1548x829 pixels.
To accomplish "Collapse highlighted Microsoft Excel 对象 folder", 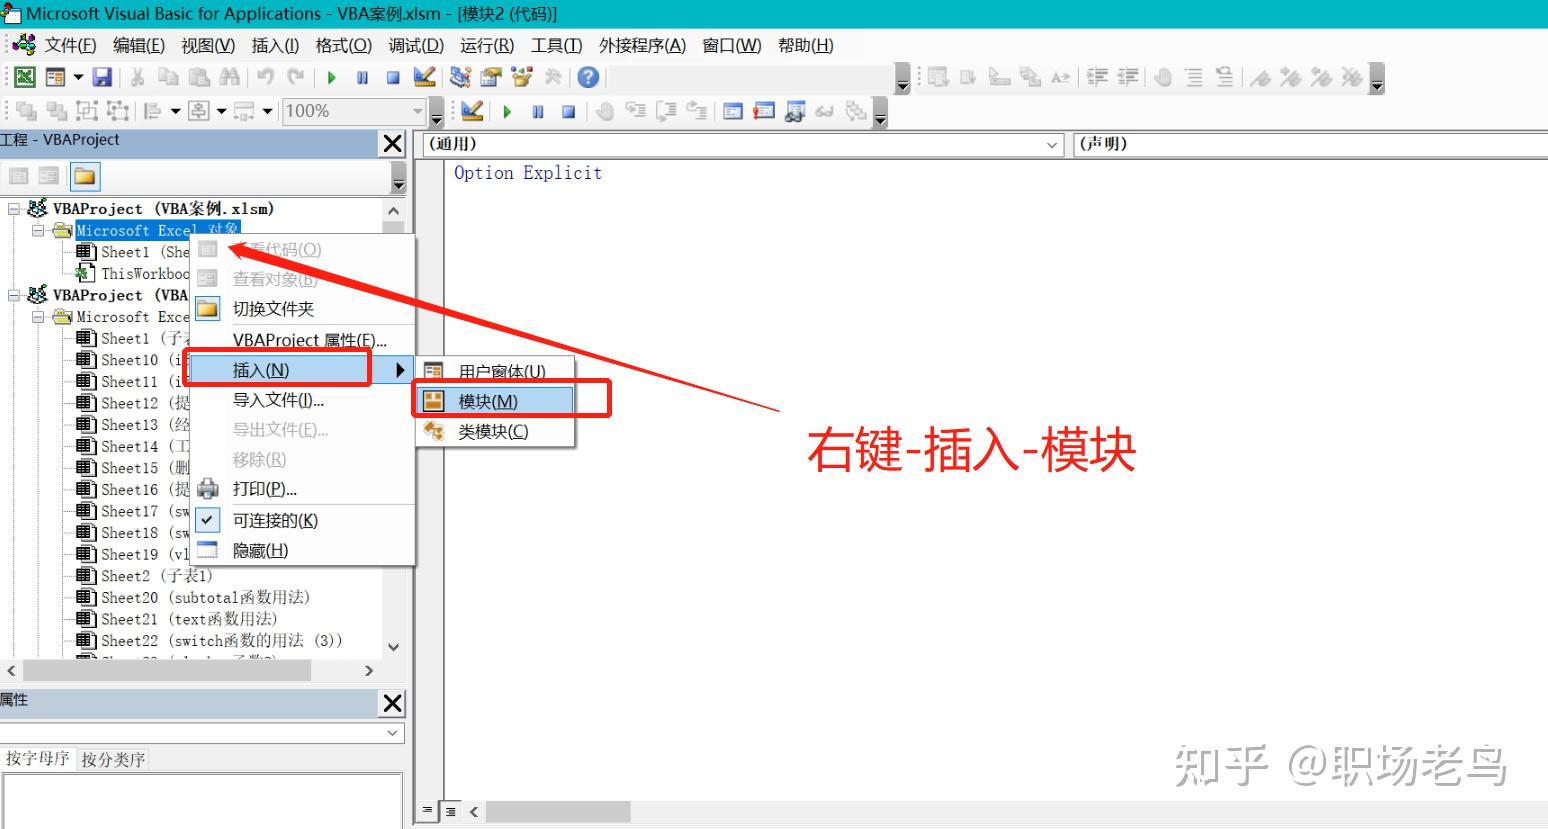I will coord(38,231).
